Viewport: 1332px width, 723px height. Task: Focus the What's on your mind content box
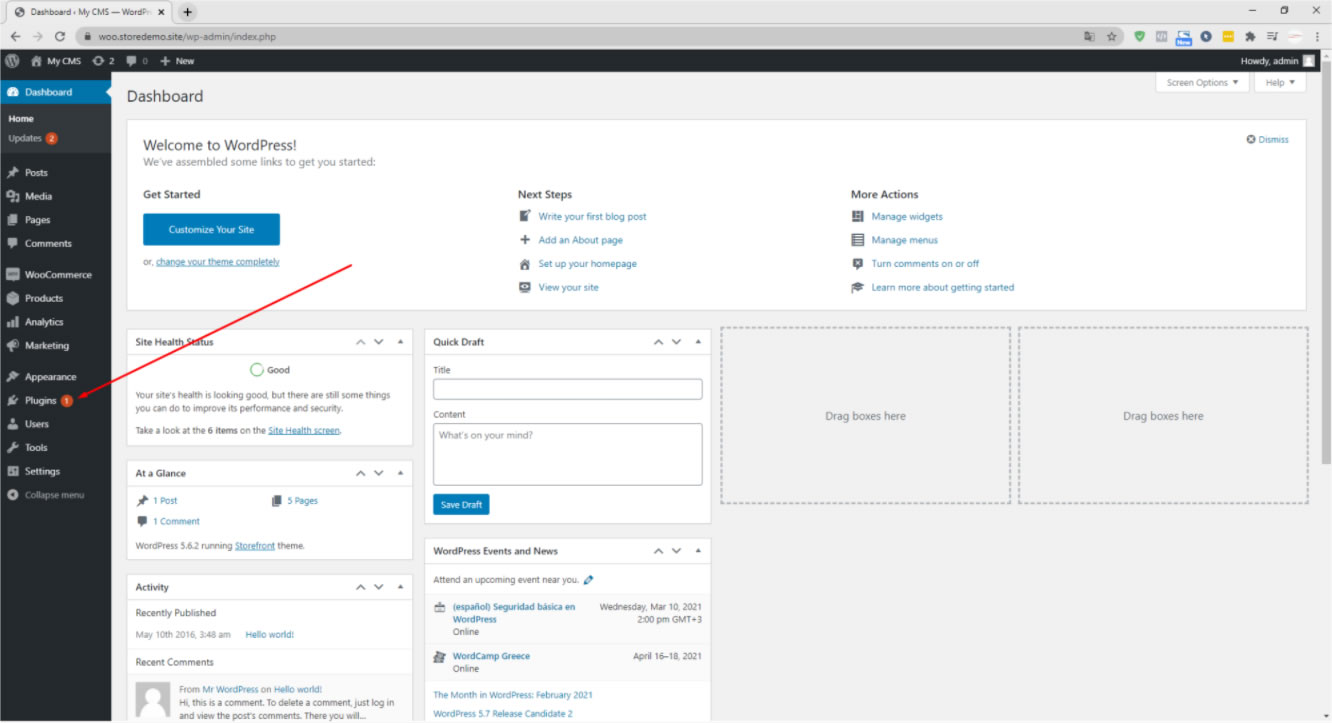[567, 454]
